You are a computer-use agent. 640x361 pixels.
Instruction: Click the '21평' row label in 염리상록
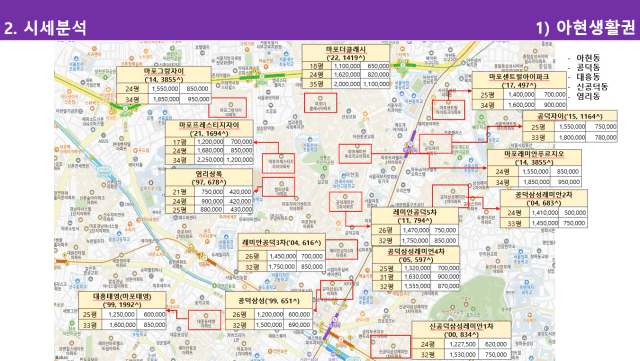(x=179, y=192)
